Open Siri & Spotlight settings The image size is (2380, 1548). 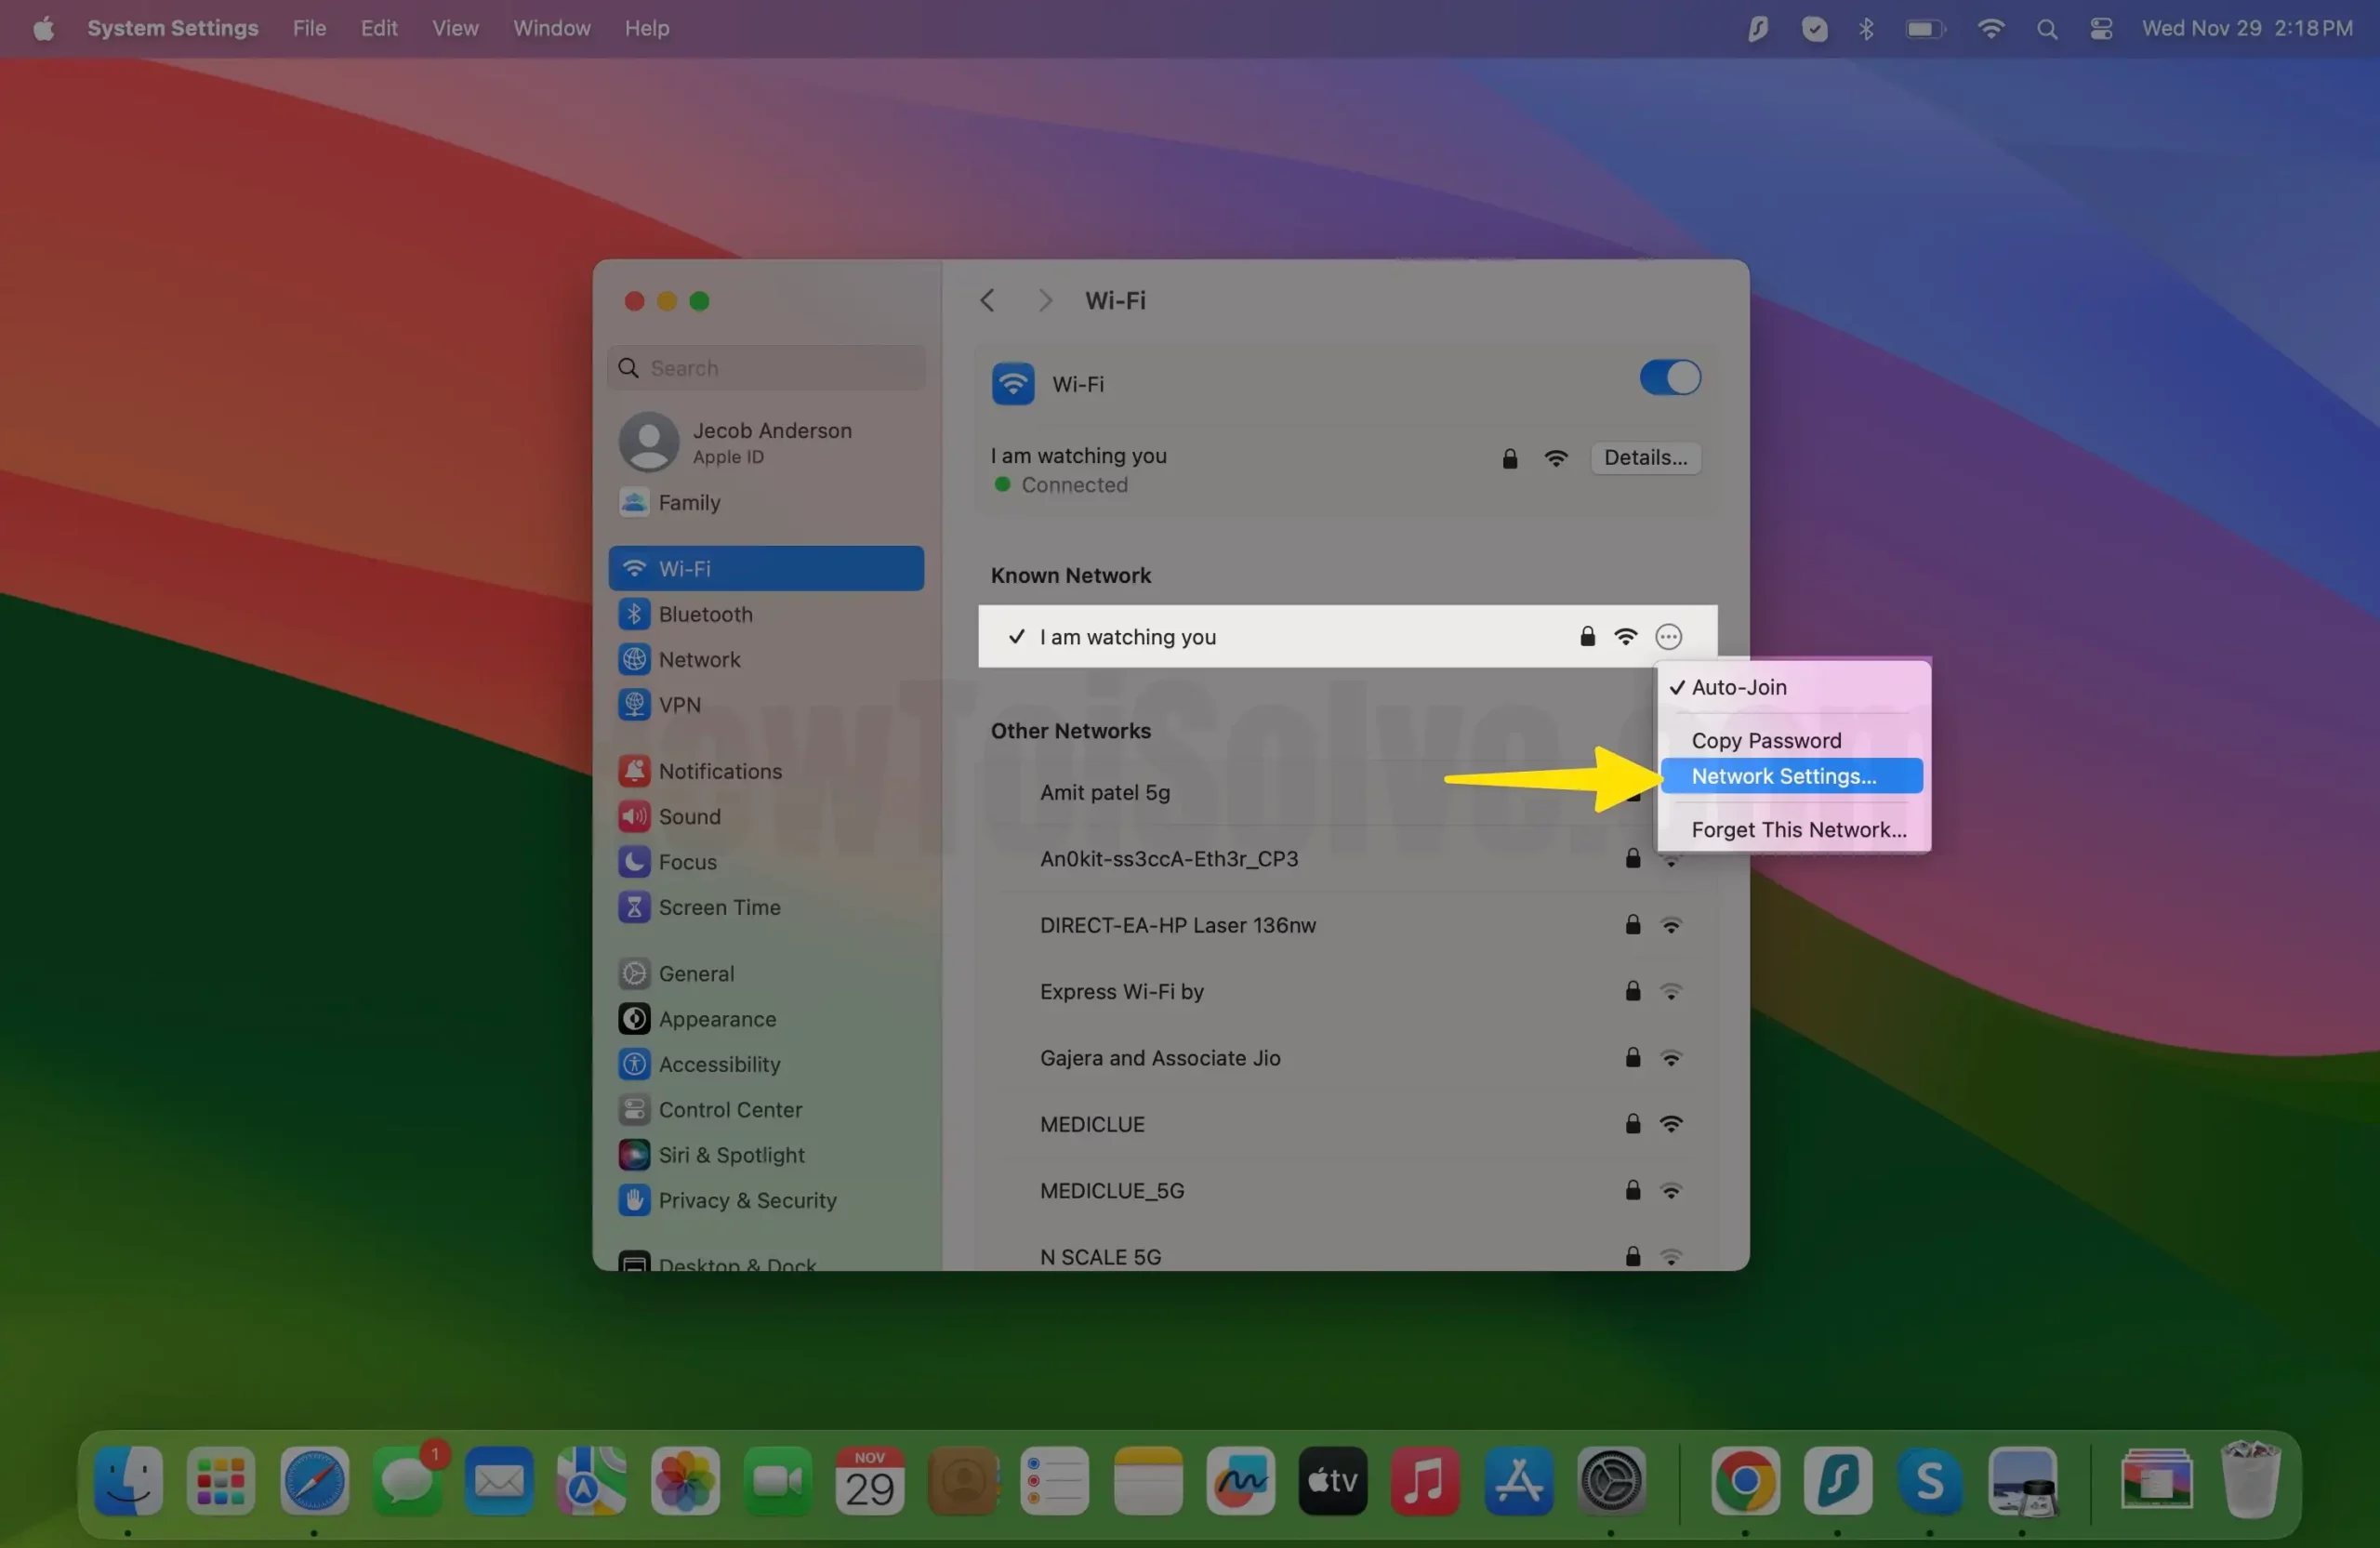pos(730,1155)
